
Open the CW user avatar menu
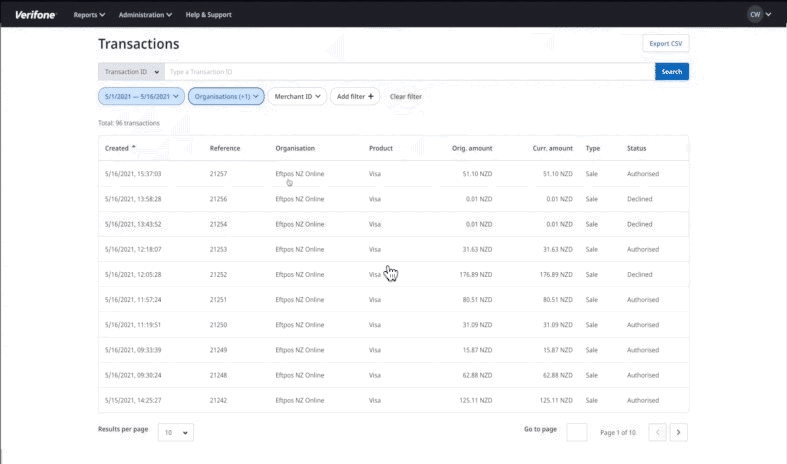[760, 15]
